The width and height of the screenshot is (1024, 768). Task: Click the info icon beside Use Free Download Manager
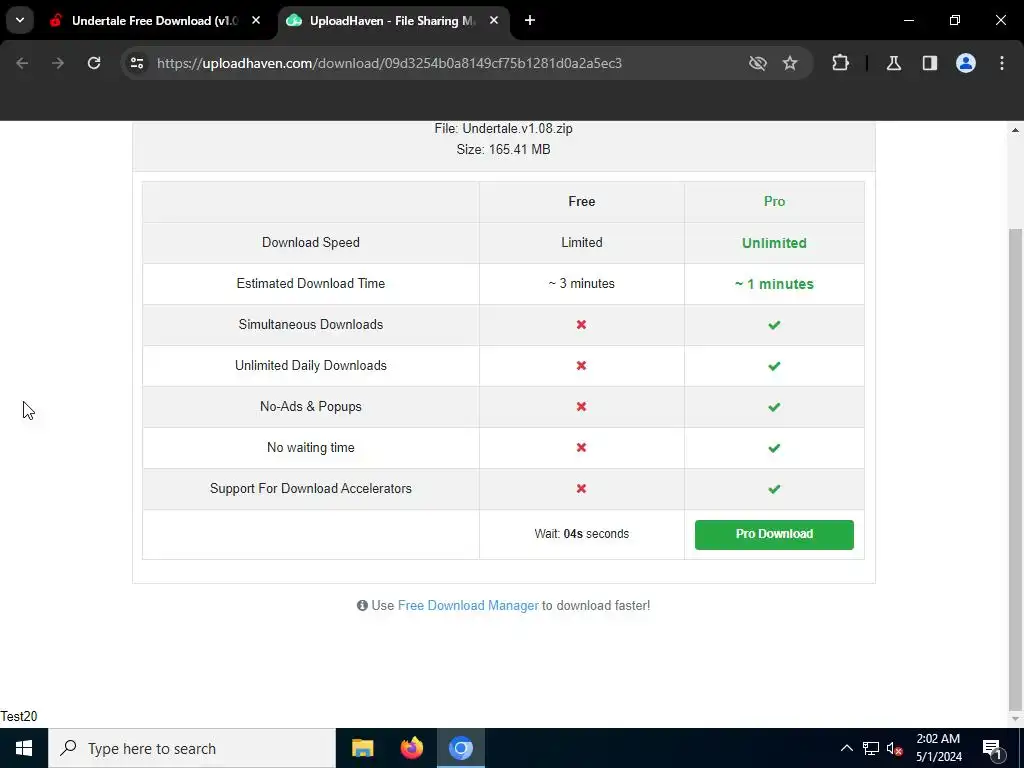pos(362,605)
